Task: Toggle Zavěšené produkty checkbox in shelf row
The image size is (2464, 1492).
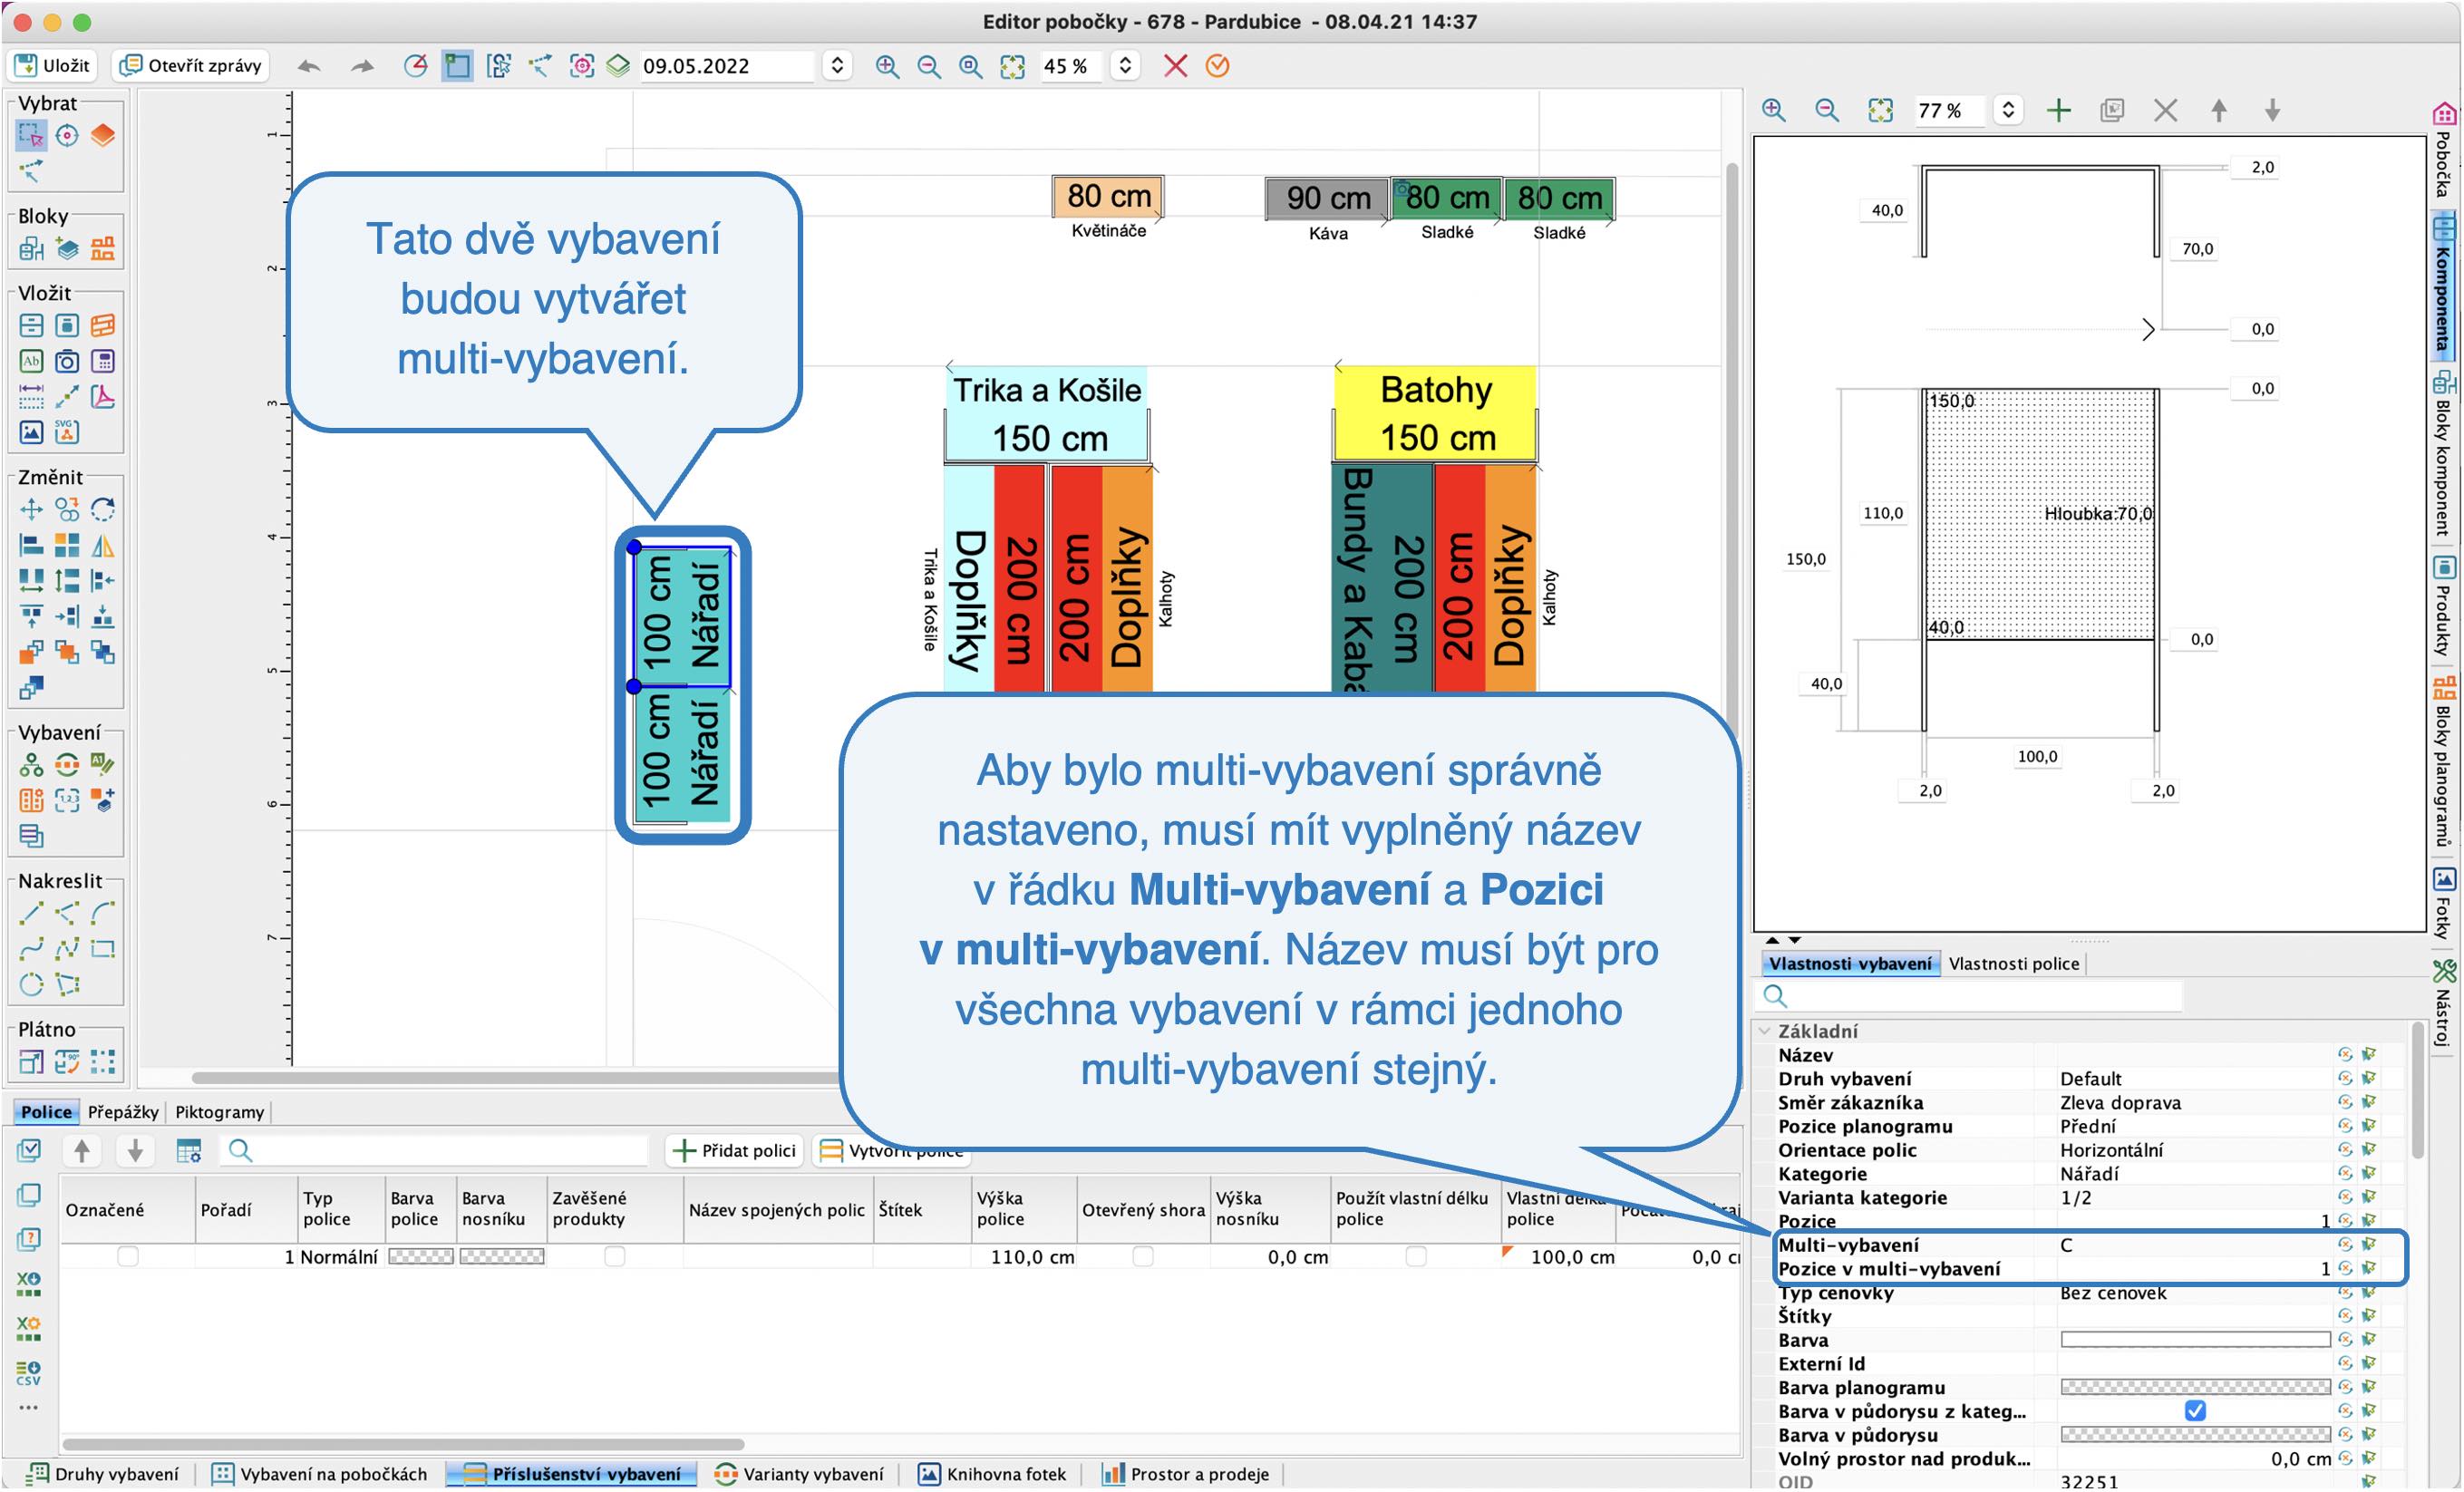Action: click(x=614, y=1257)
